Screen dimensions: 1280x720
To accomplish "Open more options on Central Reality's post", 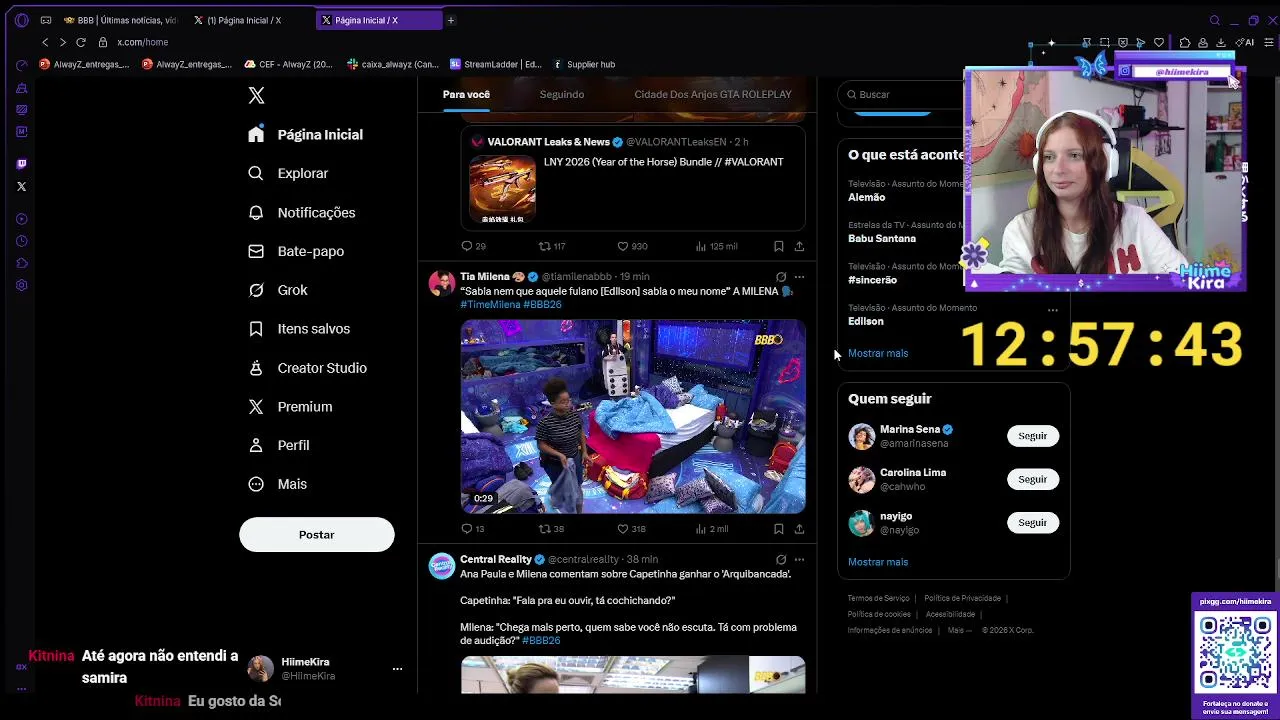I will (799, 560).
